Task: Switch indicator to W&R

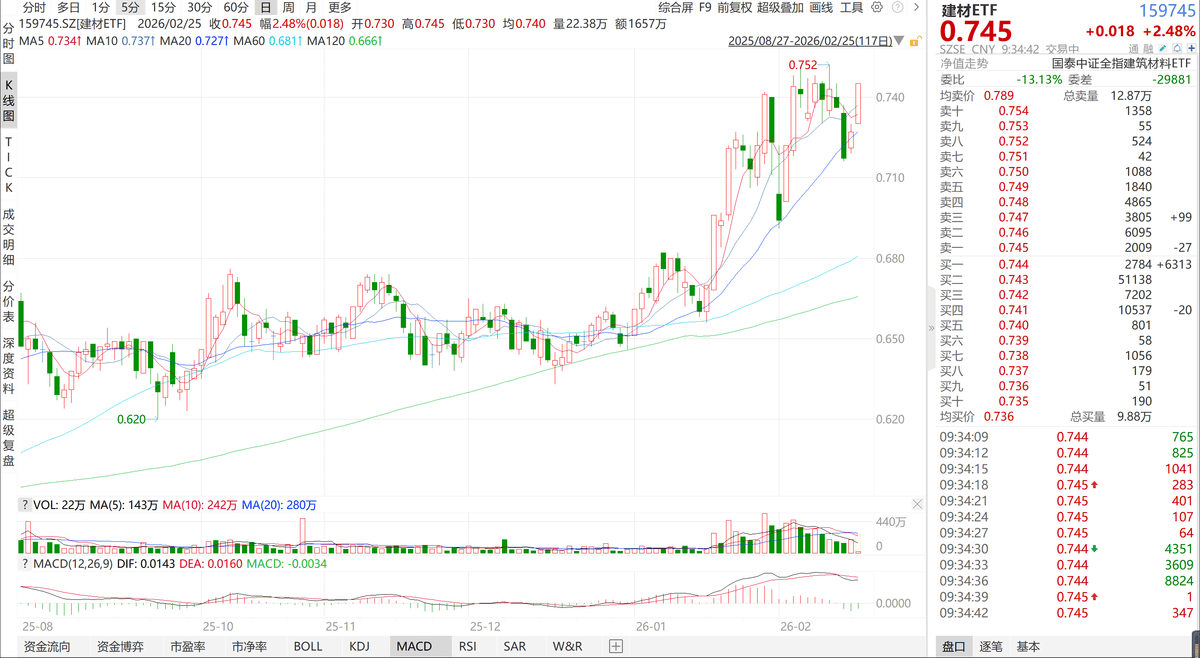Action: click(567, 647)
